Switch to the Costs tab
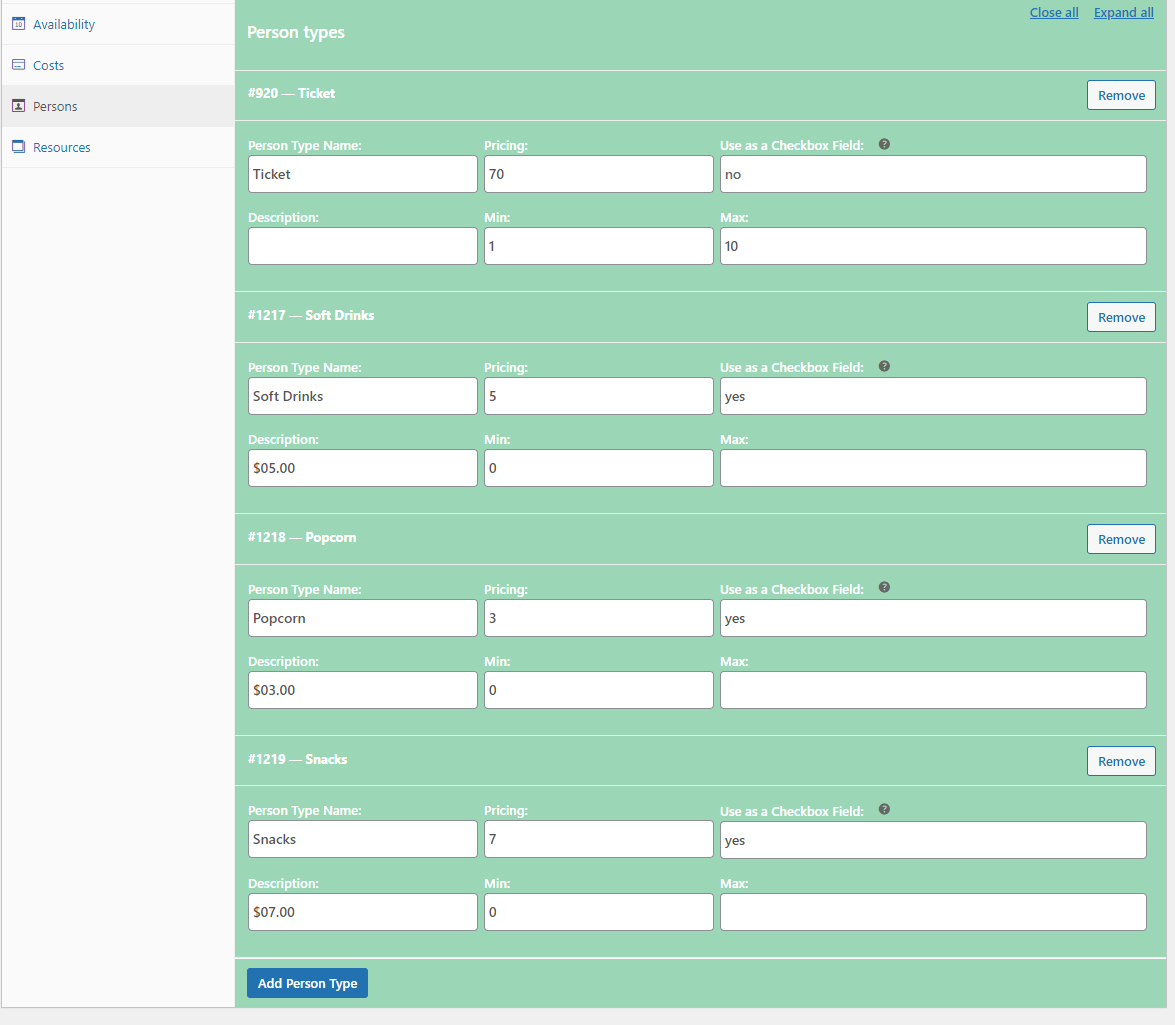The image size is (1175, 1025). (x=50, y=64)
